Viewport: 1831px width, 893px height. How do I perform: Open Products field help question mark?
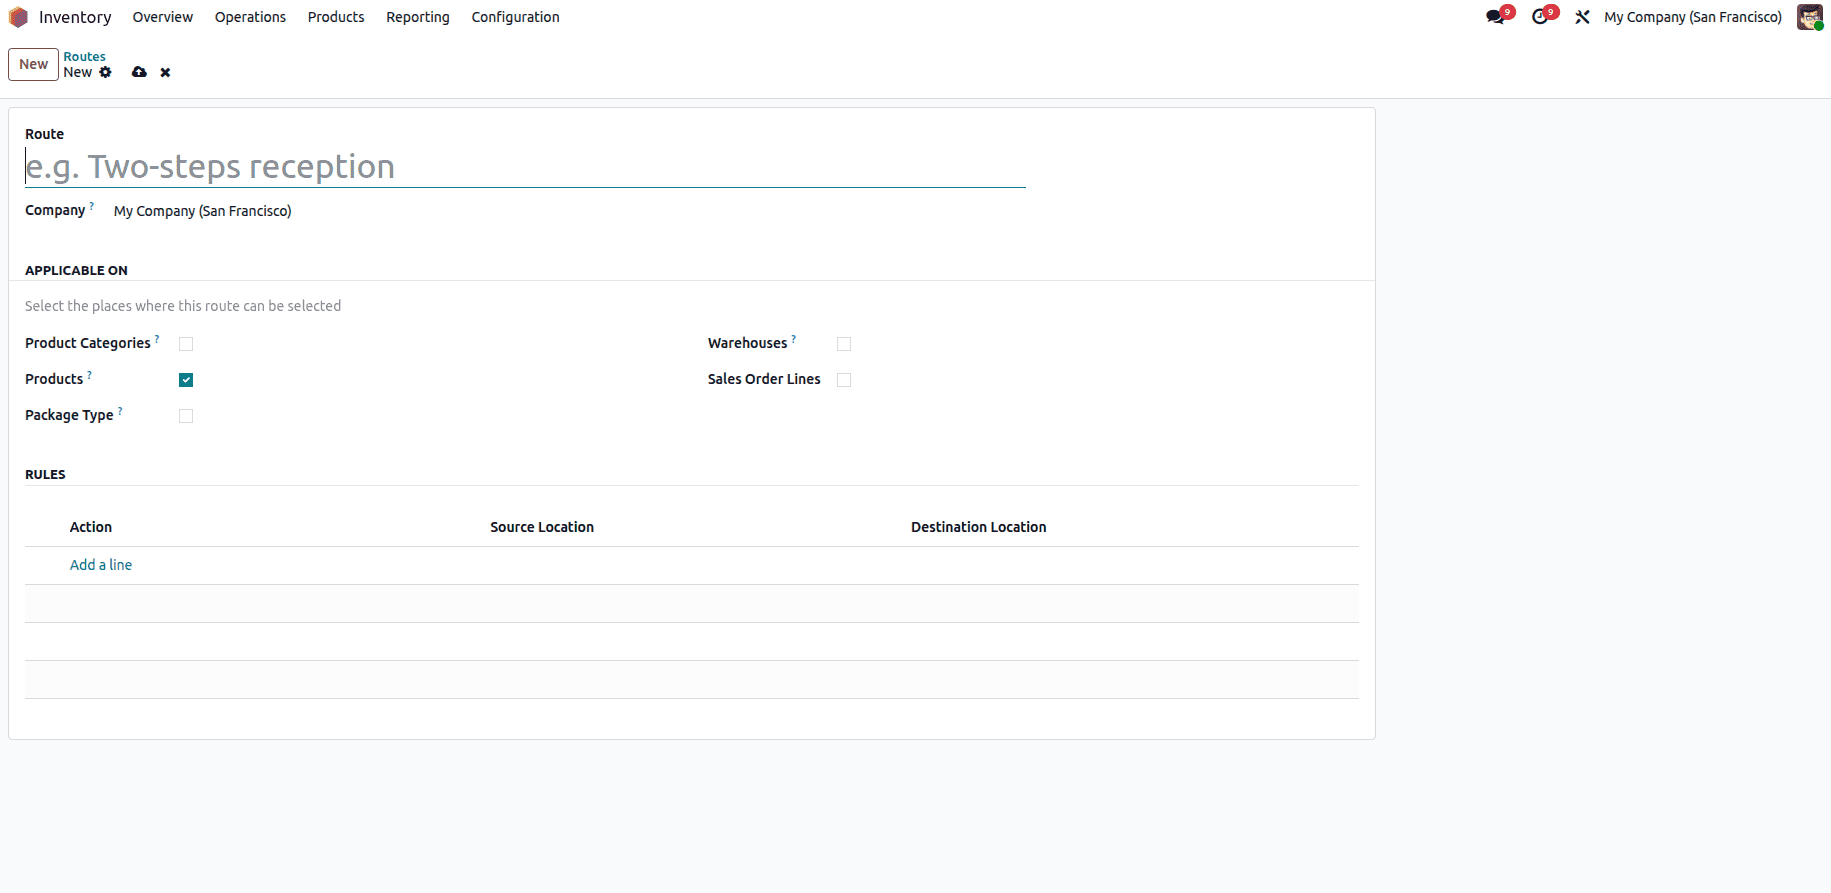pyautogui.click(x=90, y=374)
